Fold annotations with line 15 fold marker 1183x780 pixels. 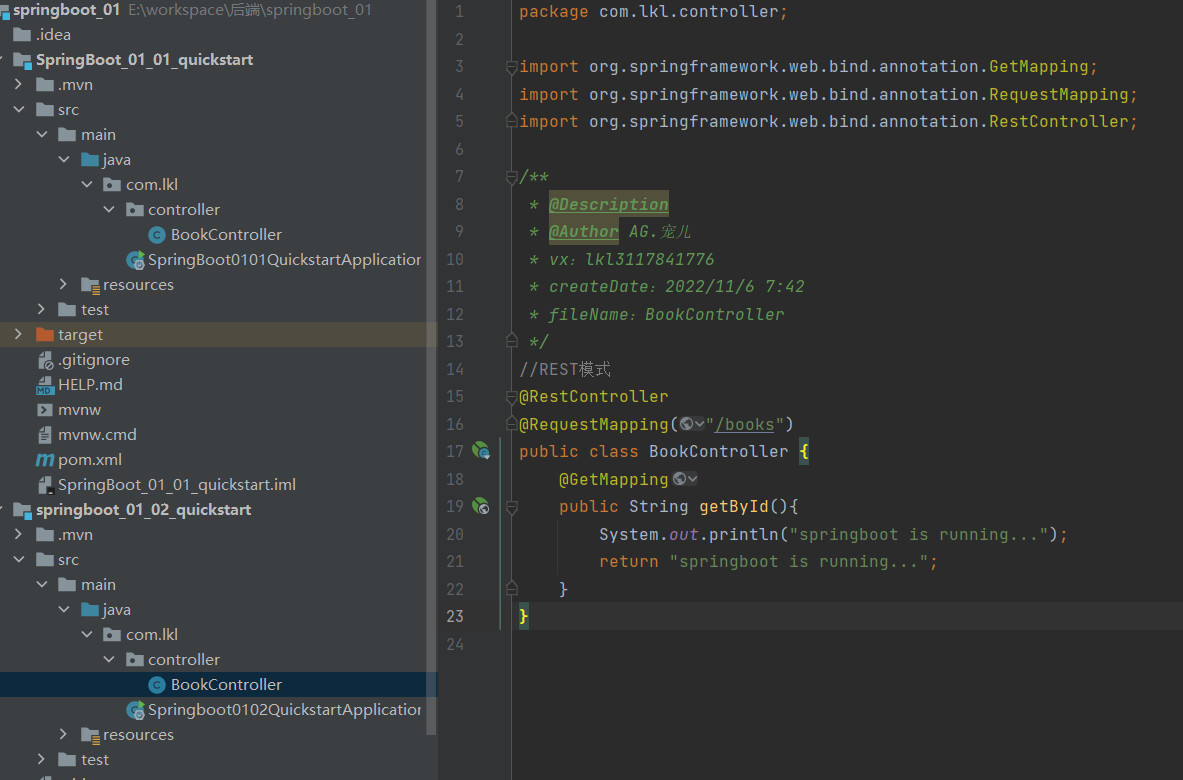click(x=512, y=397)
